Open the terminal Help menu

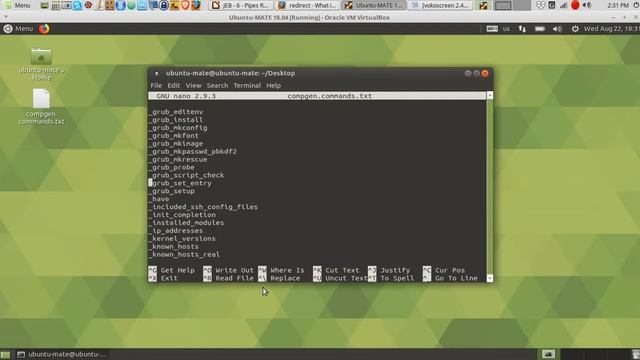click(x=273, y=85)
